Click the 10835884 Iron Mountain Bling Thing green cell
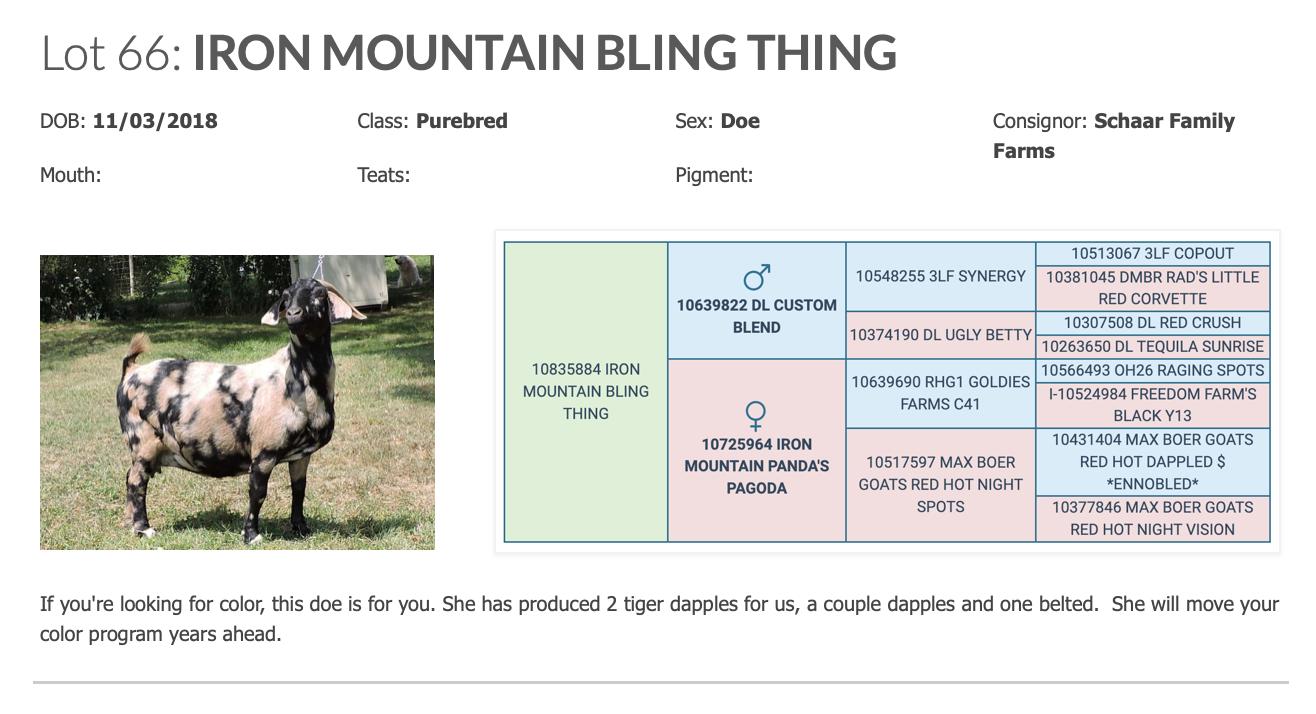 tap(586, 392)
